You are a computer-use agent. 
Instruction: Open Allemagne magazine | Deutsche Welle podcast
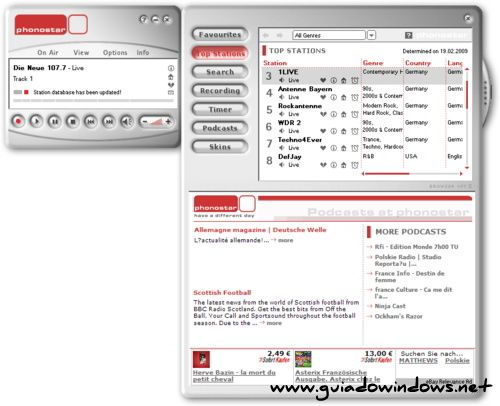pyautogui.click(x=260, y=230)
